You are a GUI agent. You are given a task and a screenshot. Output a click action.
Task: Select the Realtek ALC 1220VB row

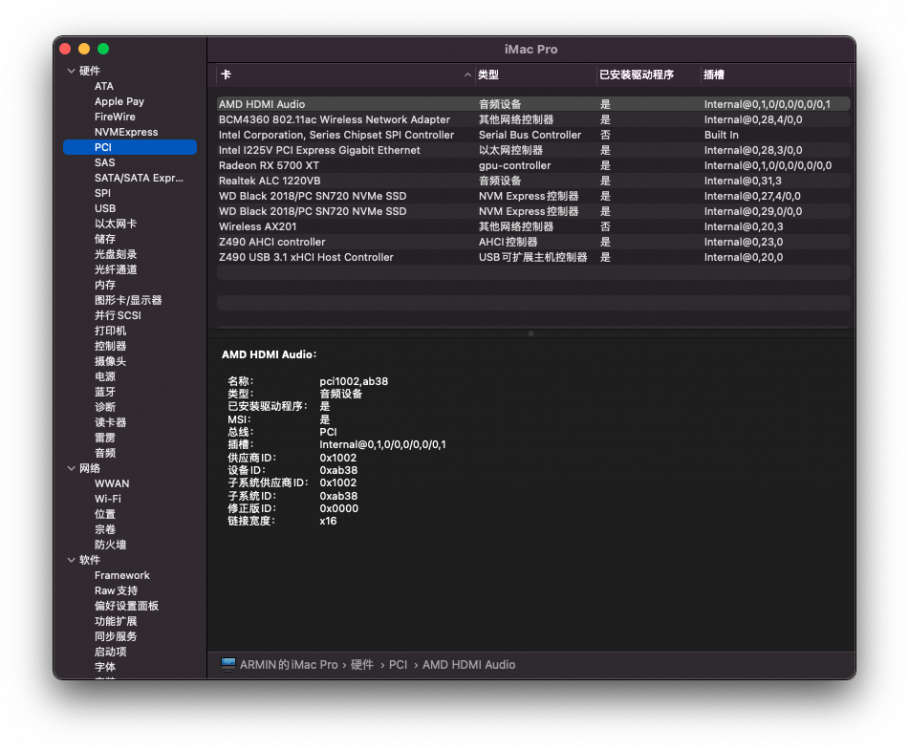click(x=533, y=181)
